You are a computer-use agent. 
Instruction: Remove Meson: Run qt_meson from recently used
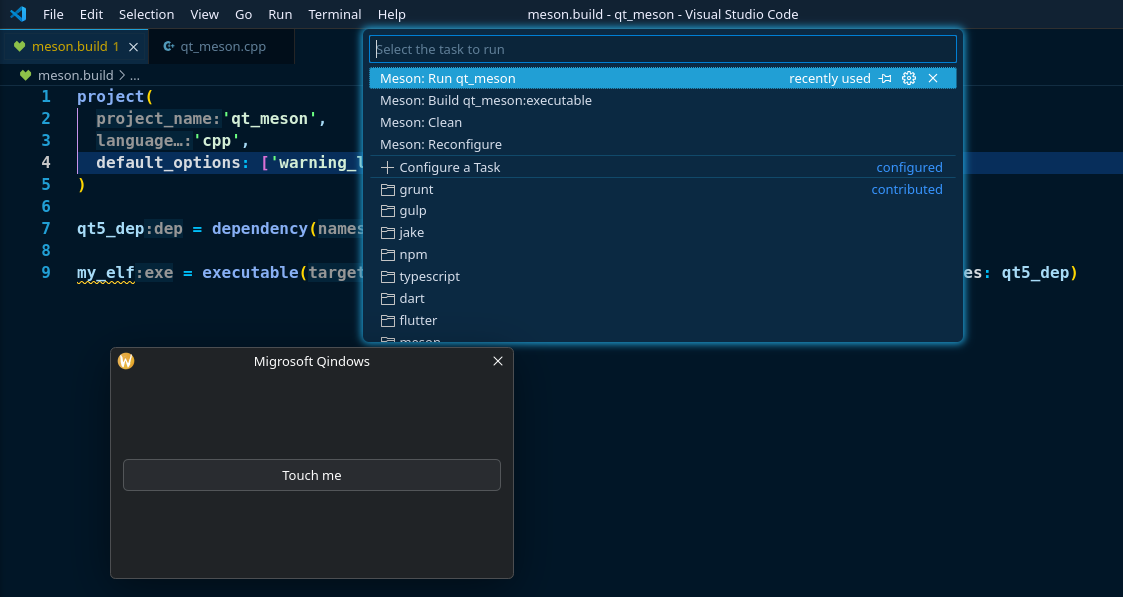[x=932, y=79]
